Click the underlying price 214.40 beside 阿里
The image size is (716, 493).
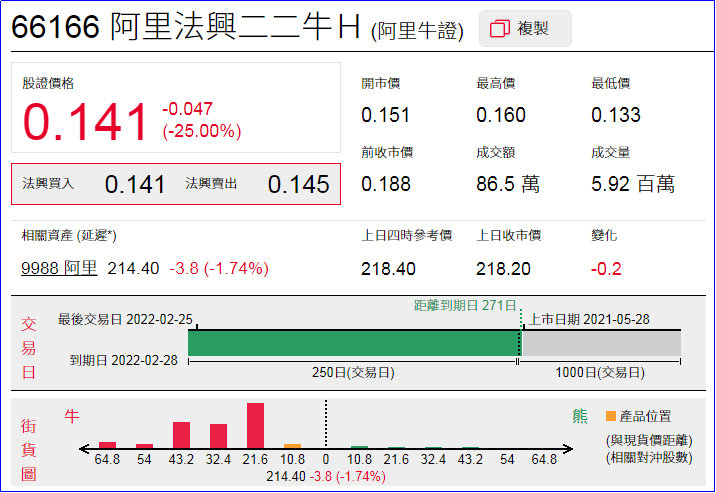coord(133,268)
